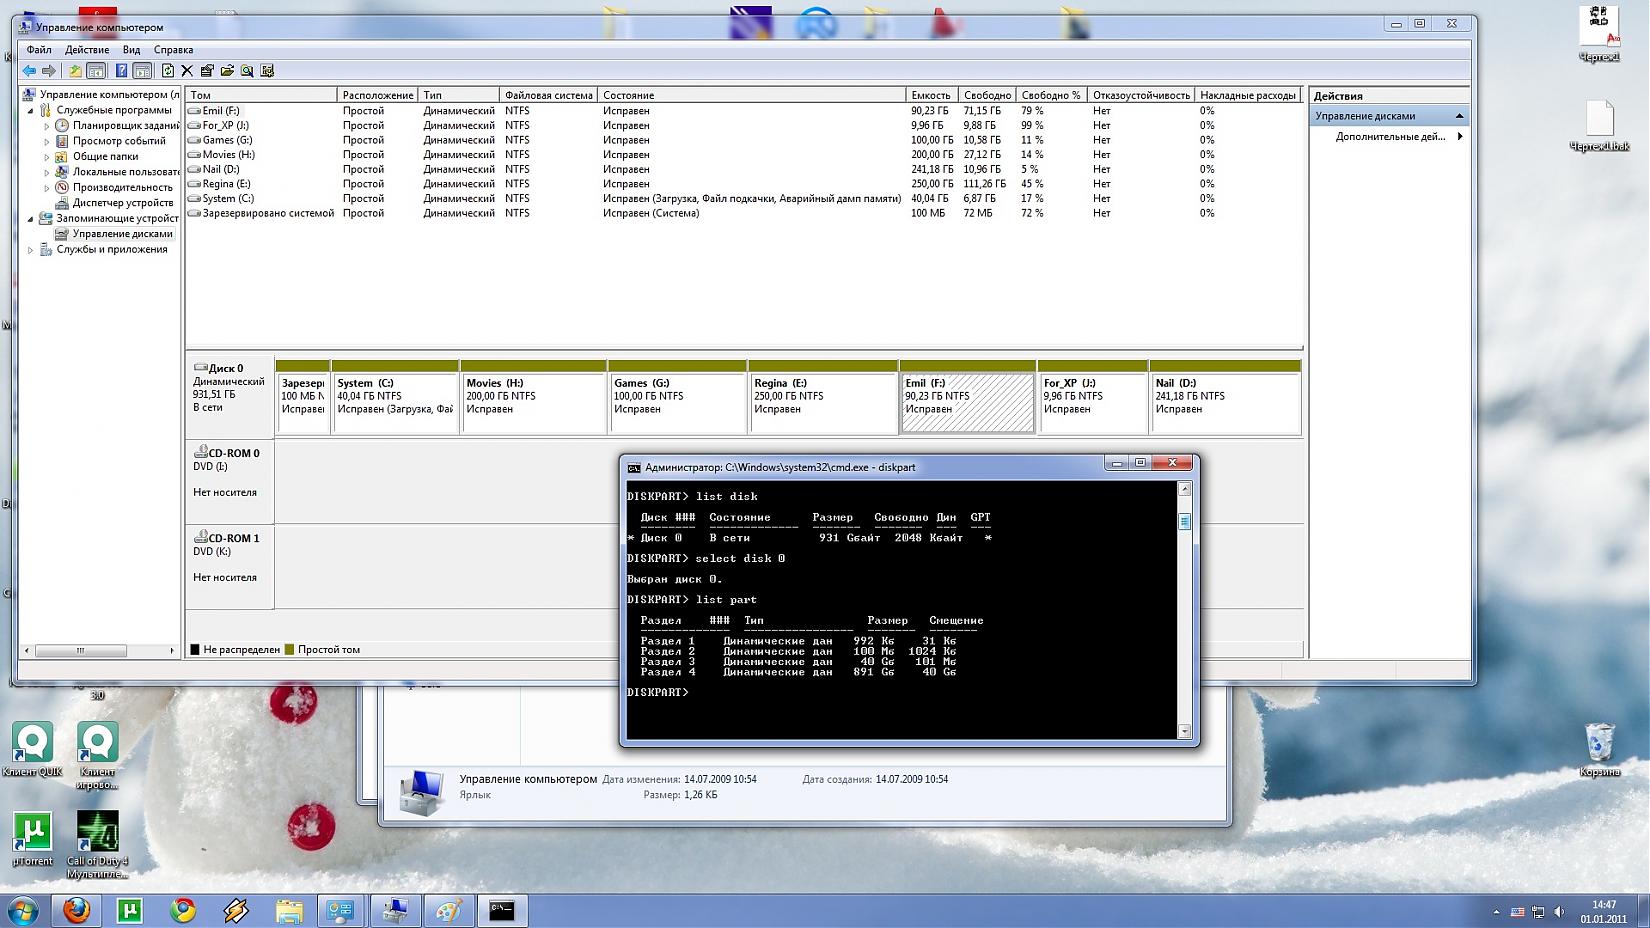Toggle show/hide console tree toolbar button
This screenshot has height=928, width=1650.
pos(96,71)
